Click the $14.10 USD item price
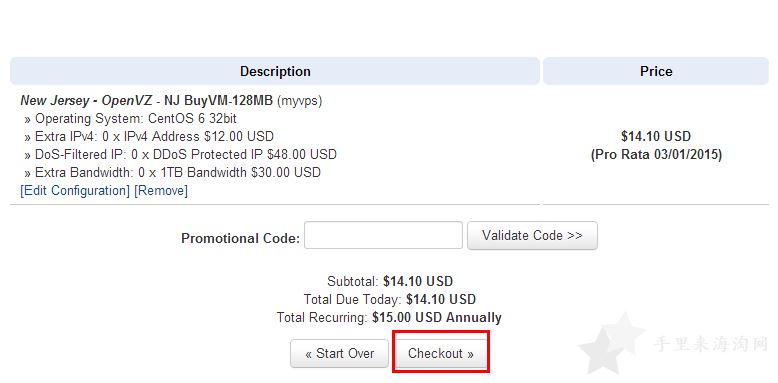This screenshot has height=383, width=778. click(656, 136)
